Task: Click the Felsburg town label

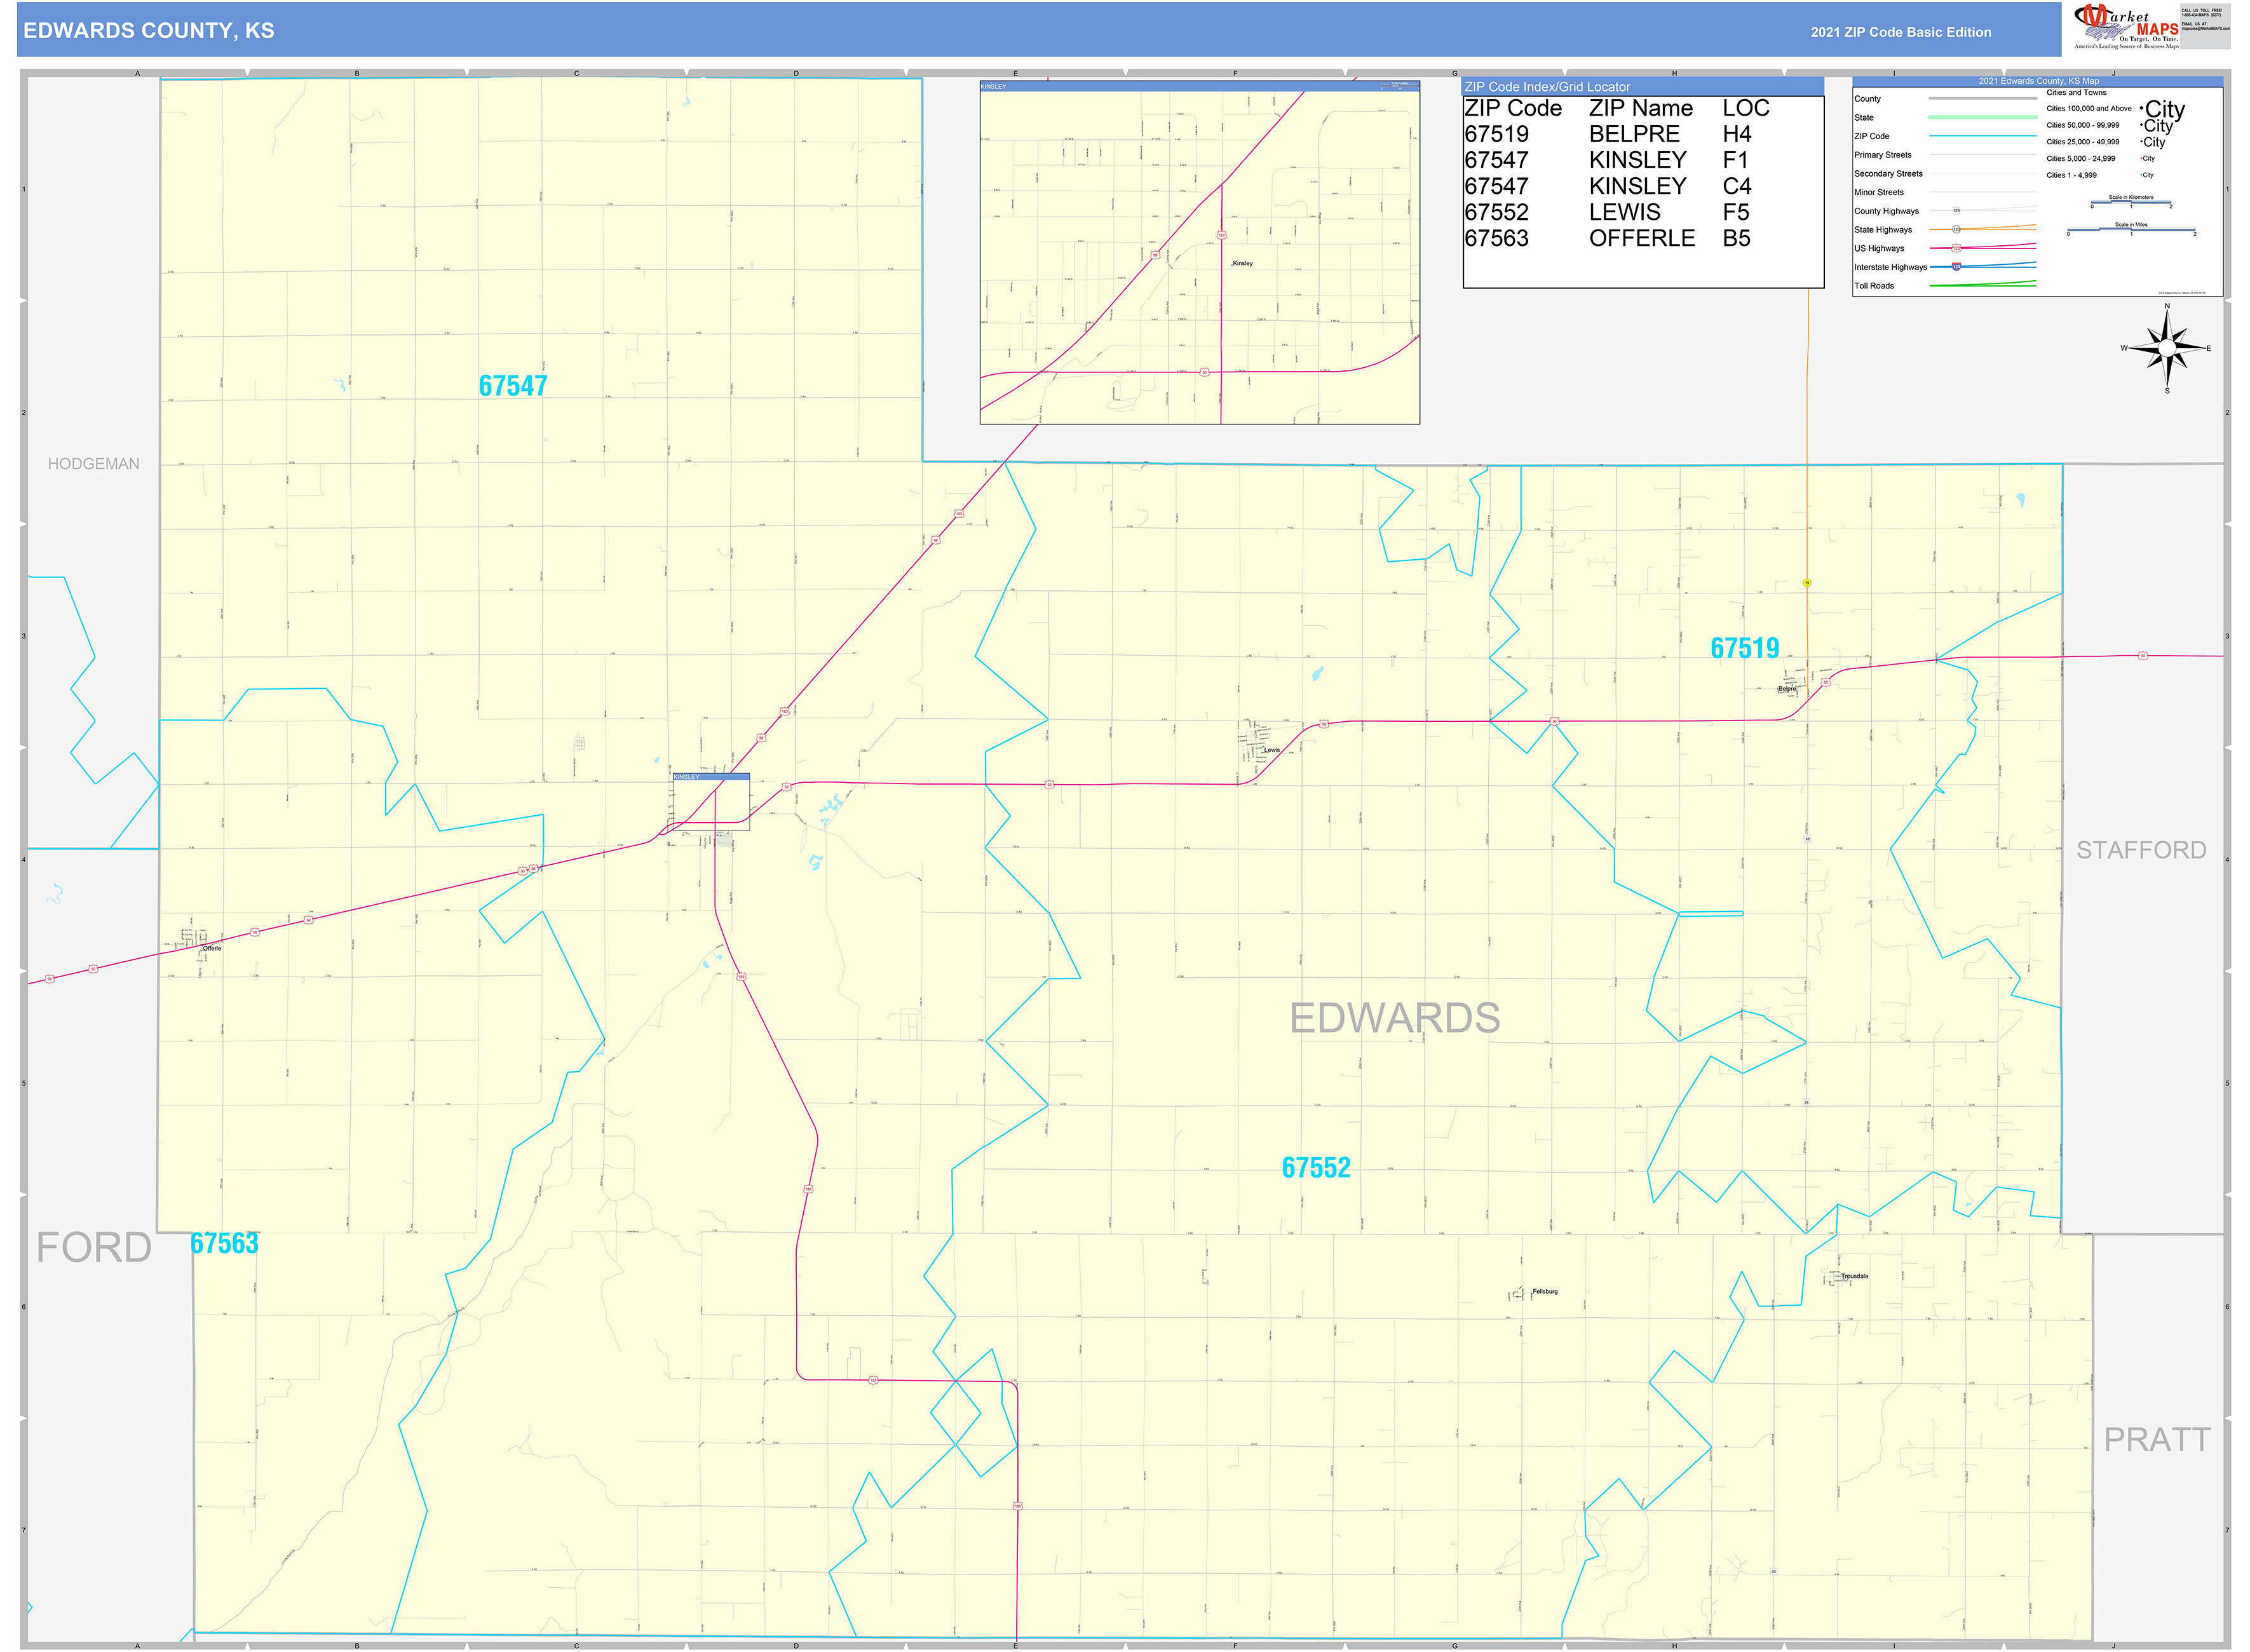Action: [x=1545, y=1291]
